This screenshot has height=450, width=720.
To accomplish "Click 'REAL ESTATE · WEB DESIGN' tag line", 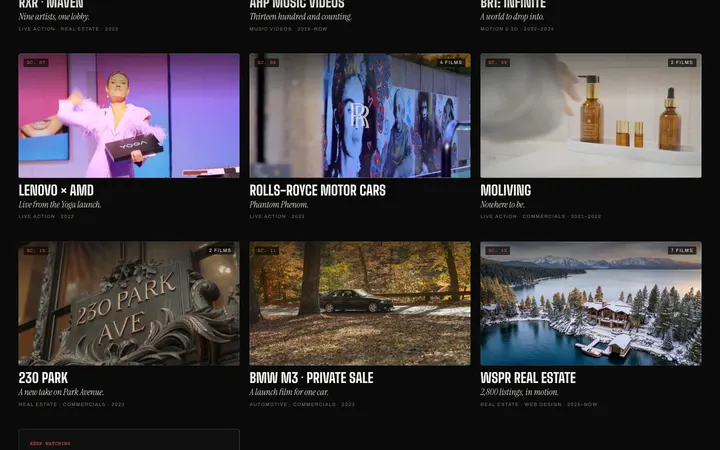I will (539, 405).
